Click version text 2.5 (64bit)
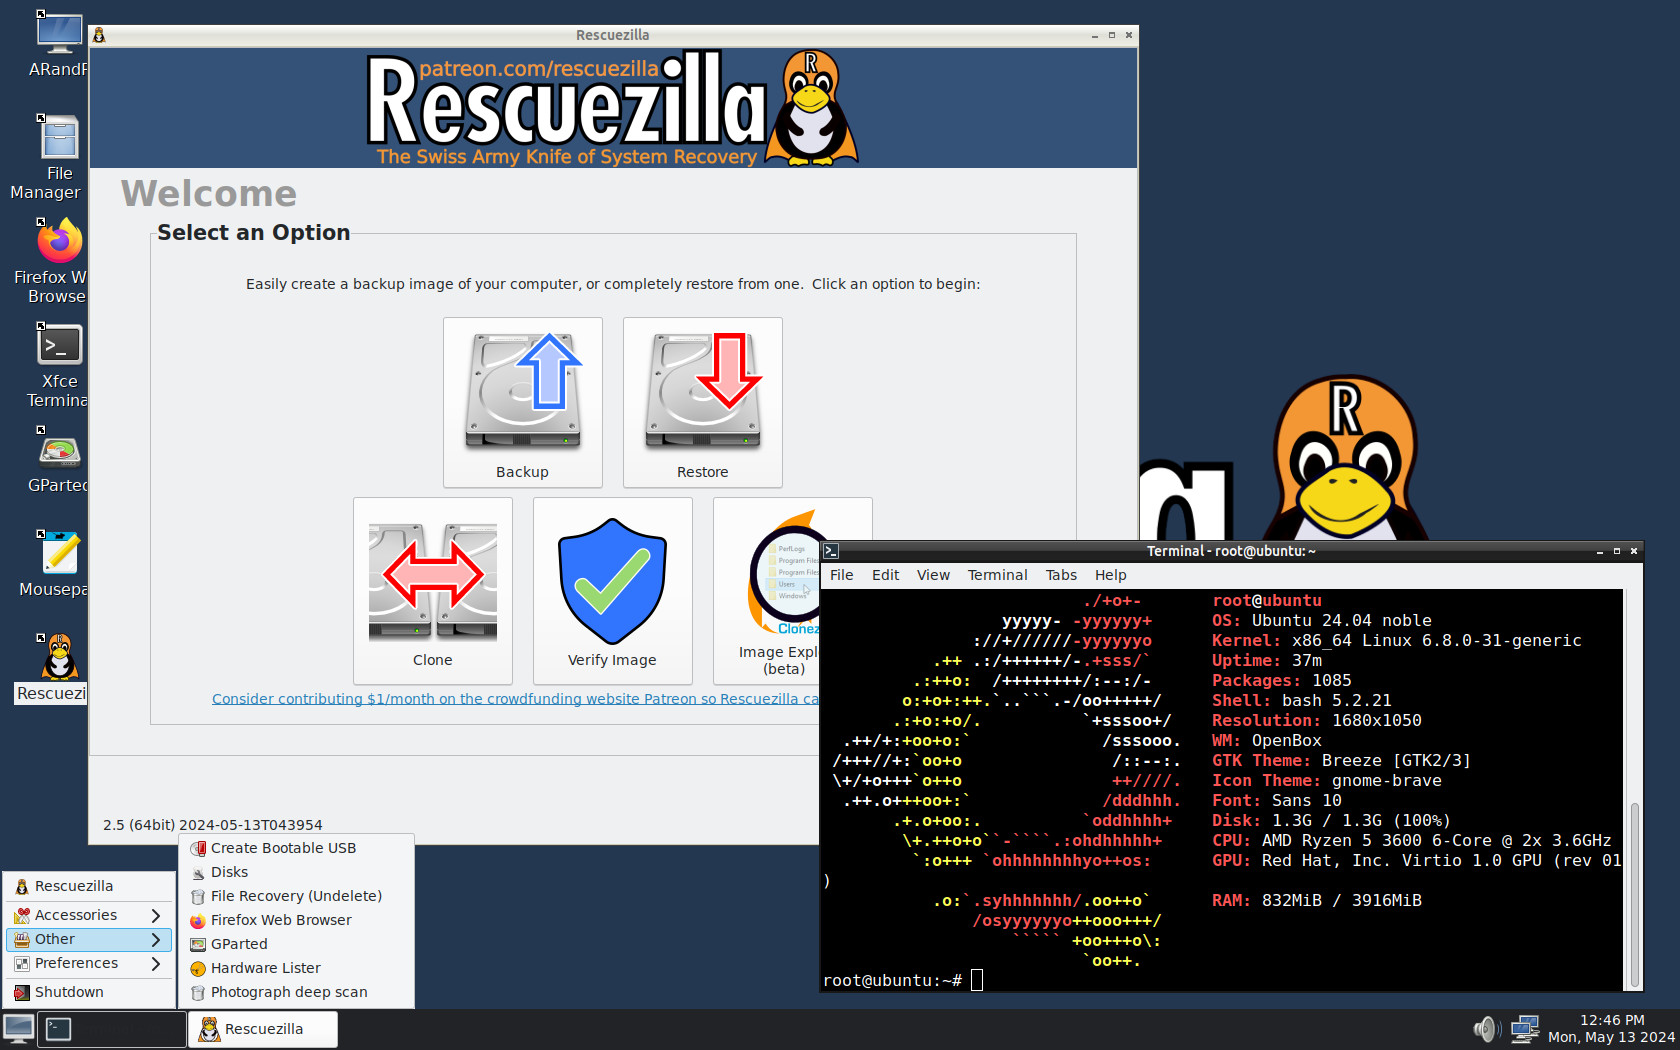Viewport: 1680px width, 1050px height. [x=212, y=825]
